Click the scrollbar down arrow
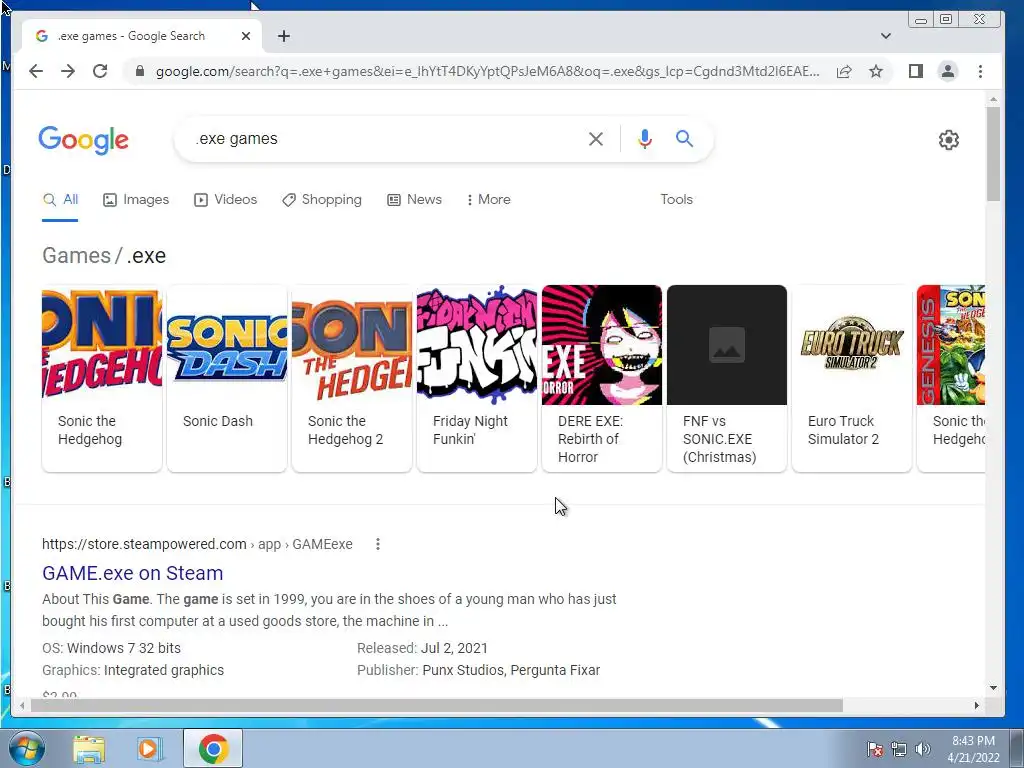This screenshot has width=1024, height=768. click(993, 688)
